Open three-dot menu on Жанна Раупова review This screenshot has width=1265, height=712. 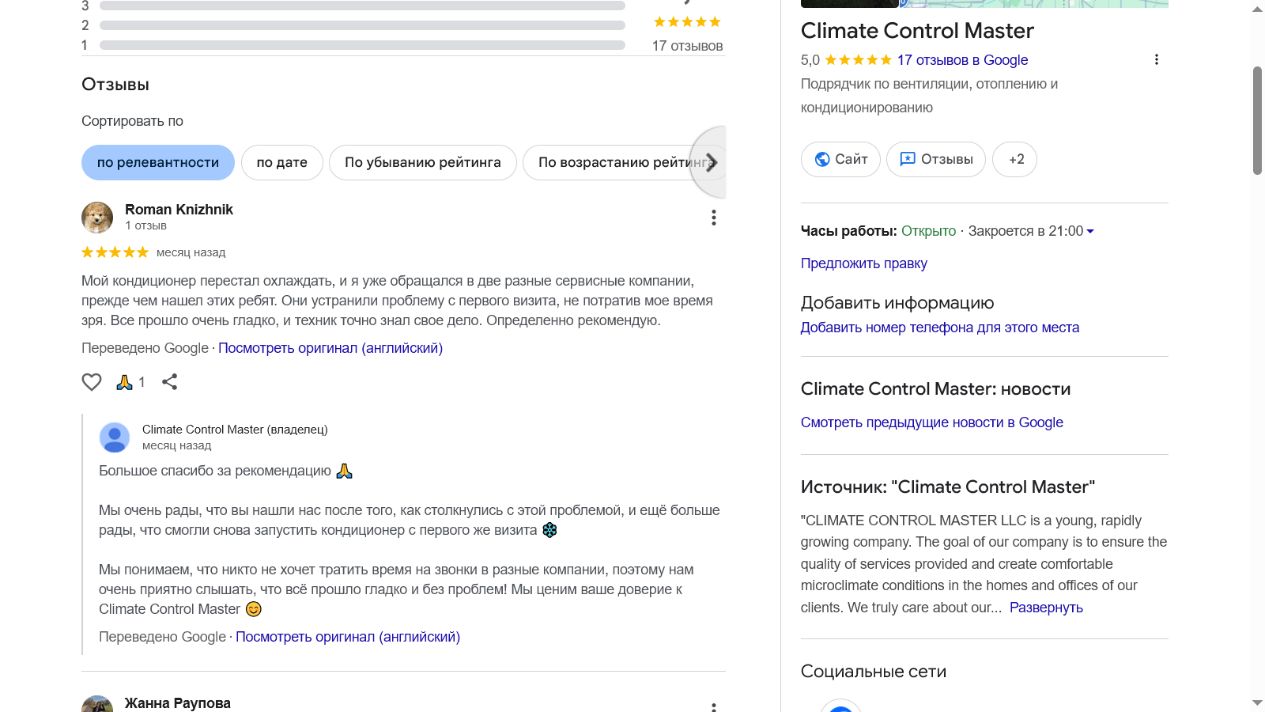click(713, 706)
